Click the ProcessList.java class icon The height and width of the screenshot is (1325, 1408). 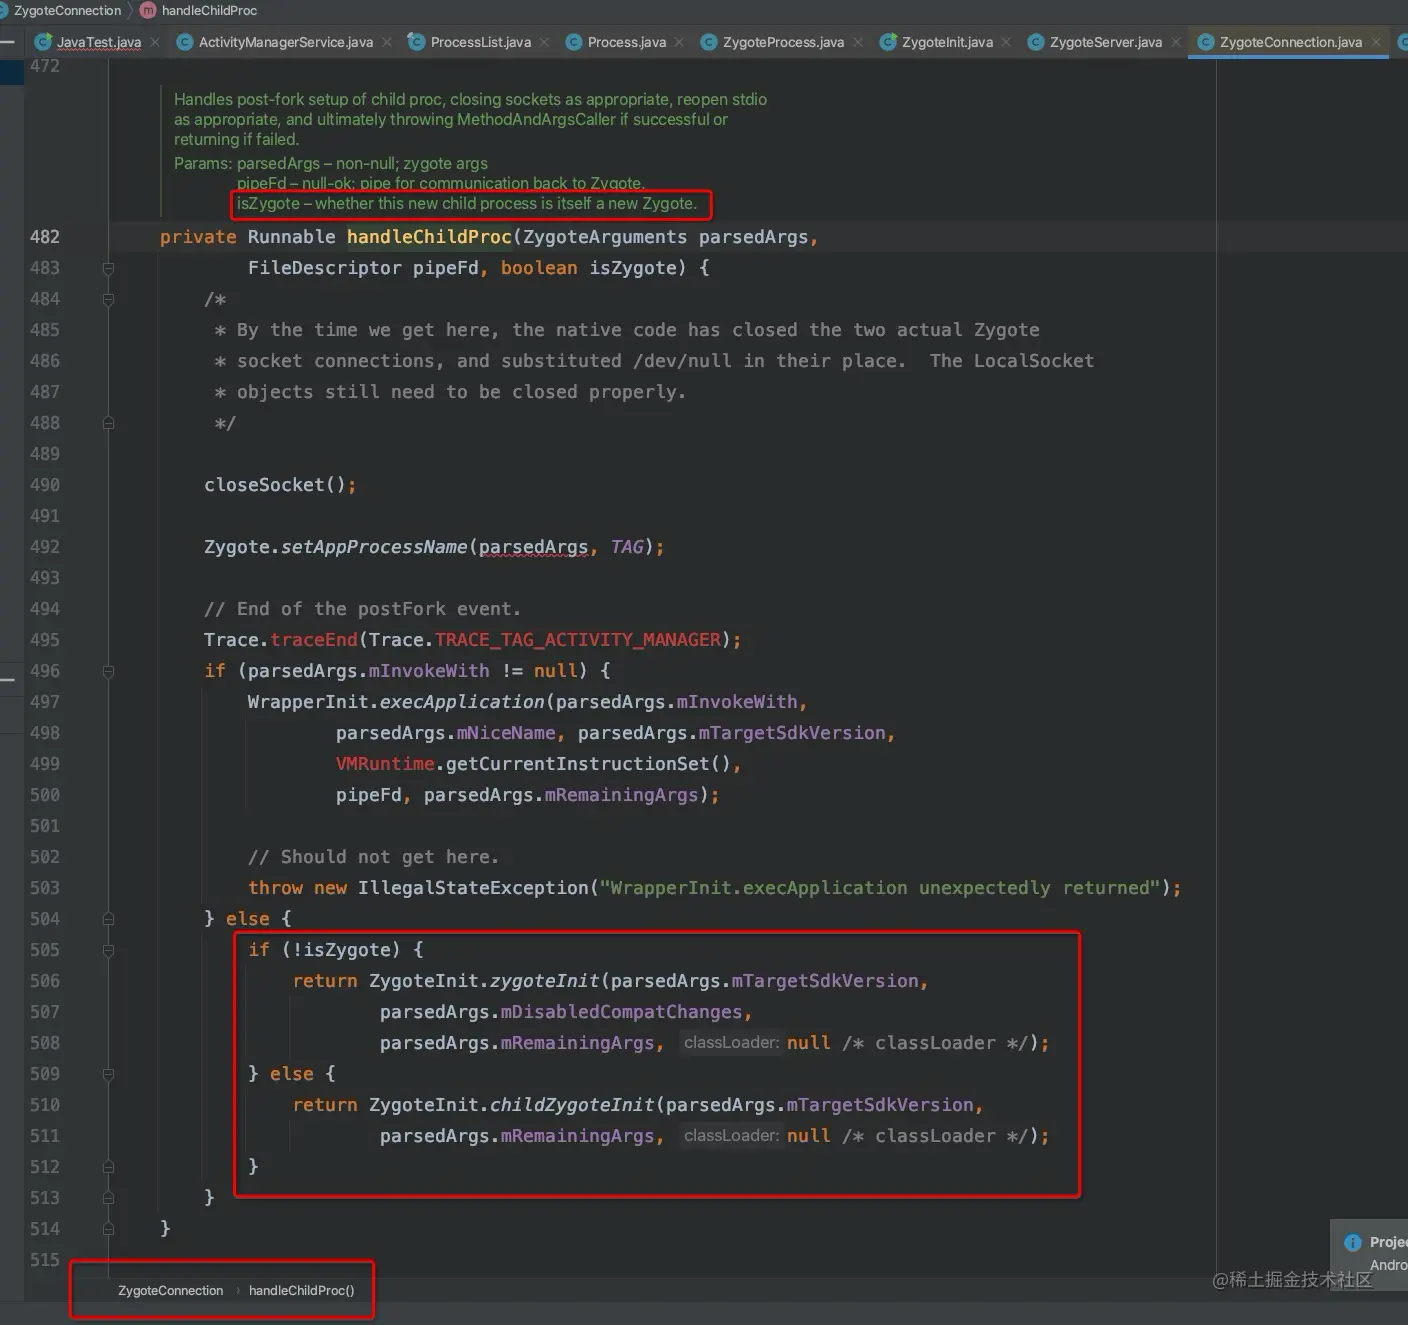416,42
